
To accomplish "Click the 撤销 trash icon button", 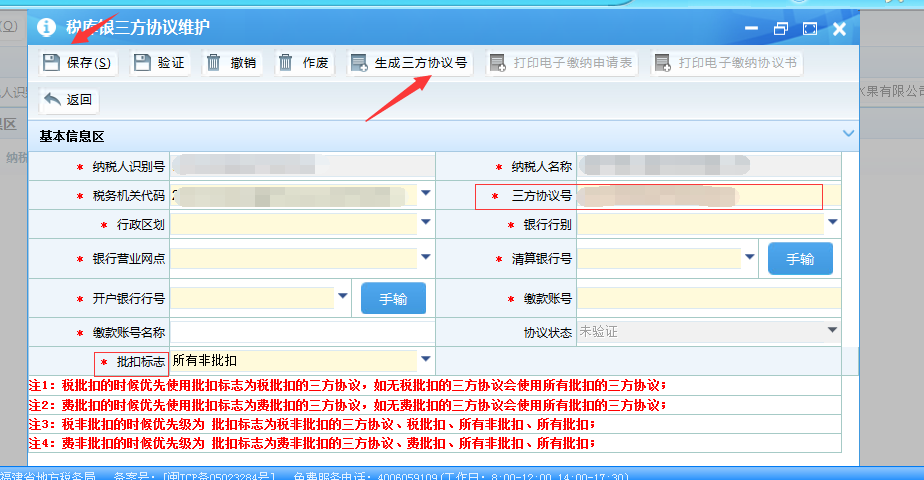I will tap(232, 63).
